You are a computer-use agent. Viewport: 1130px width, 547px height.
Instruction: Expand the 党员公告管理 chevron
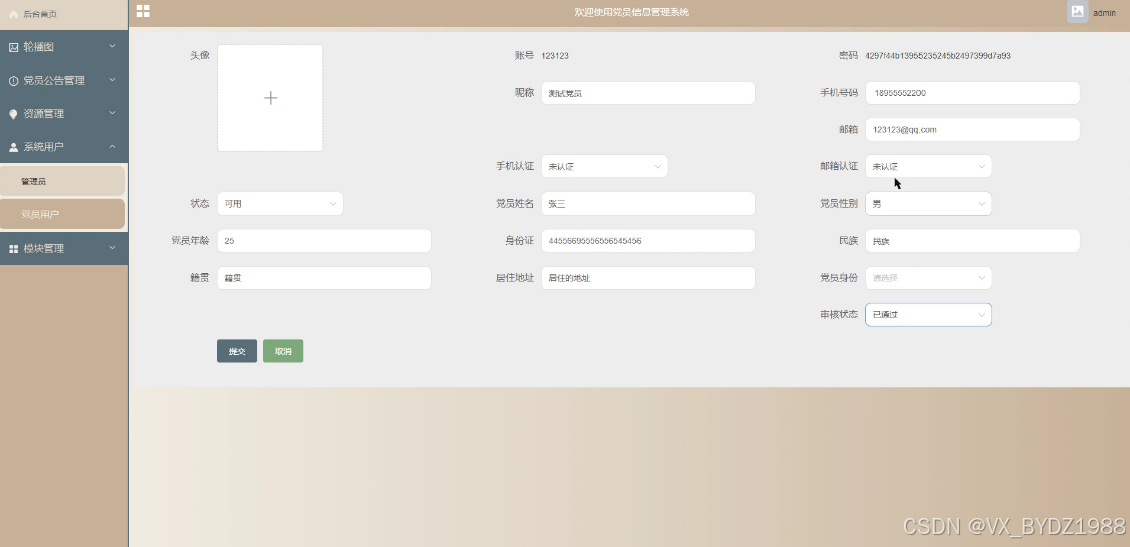pos(112,80)
